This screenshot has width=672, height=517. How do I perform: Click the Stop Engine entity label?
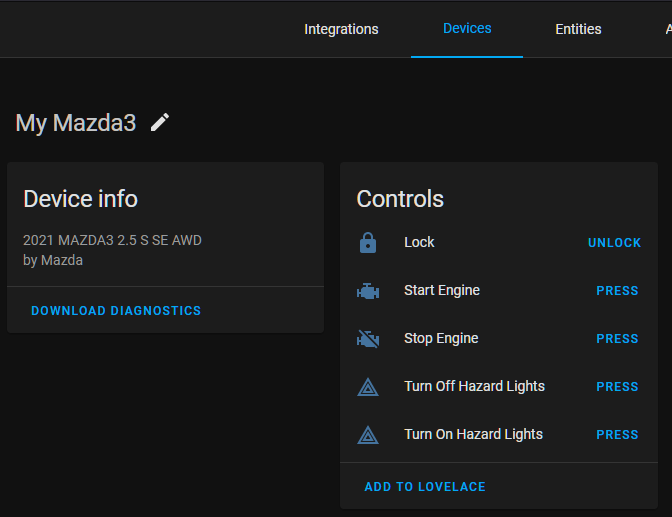pos(441,338)
